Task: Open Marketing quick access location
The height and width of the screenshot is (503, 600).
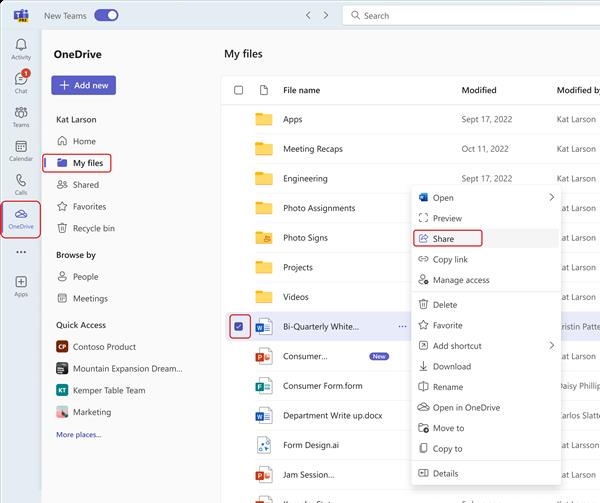Action: (x=84, y=412)
